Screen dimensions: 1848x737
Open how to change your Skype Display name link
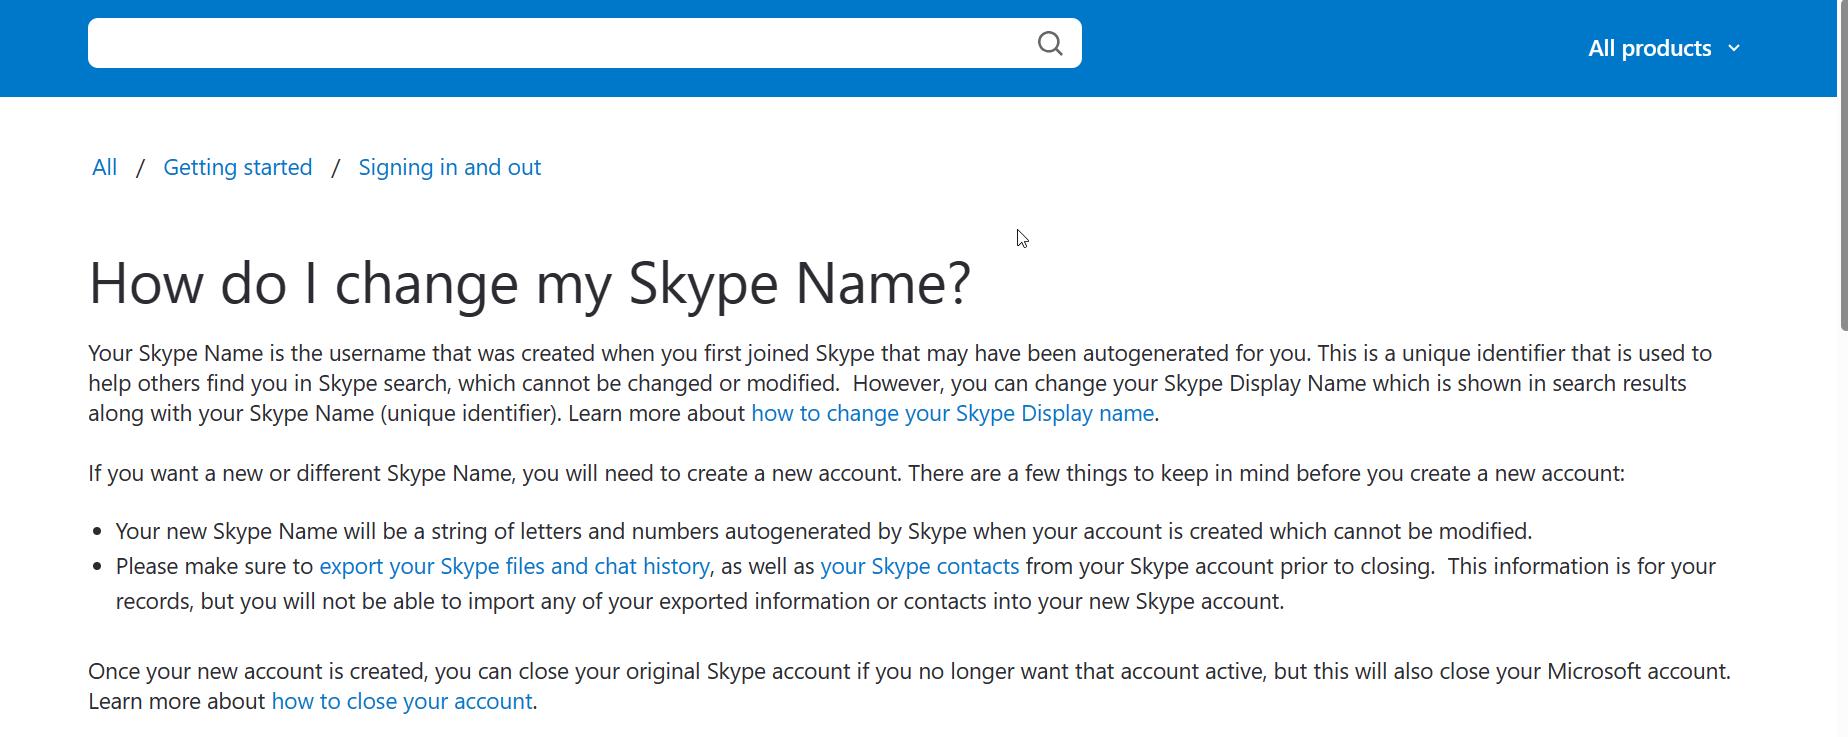(953, 413)
